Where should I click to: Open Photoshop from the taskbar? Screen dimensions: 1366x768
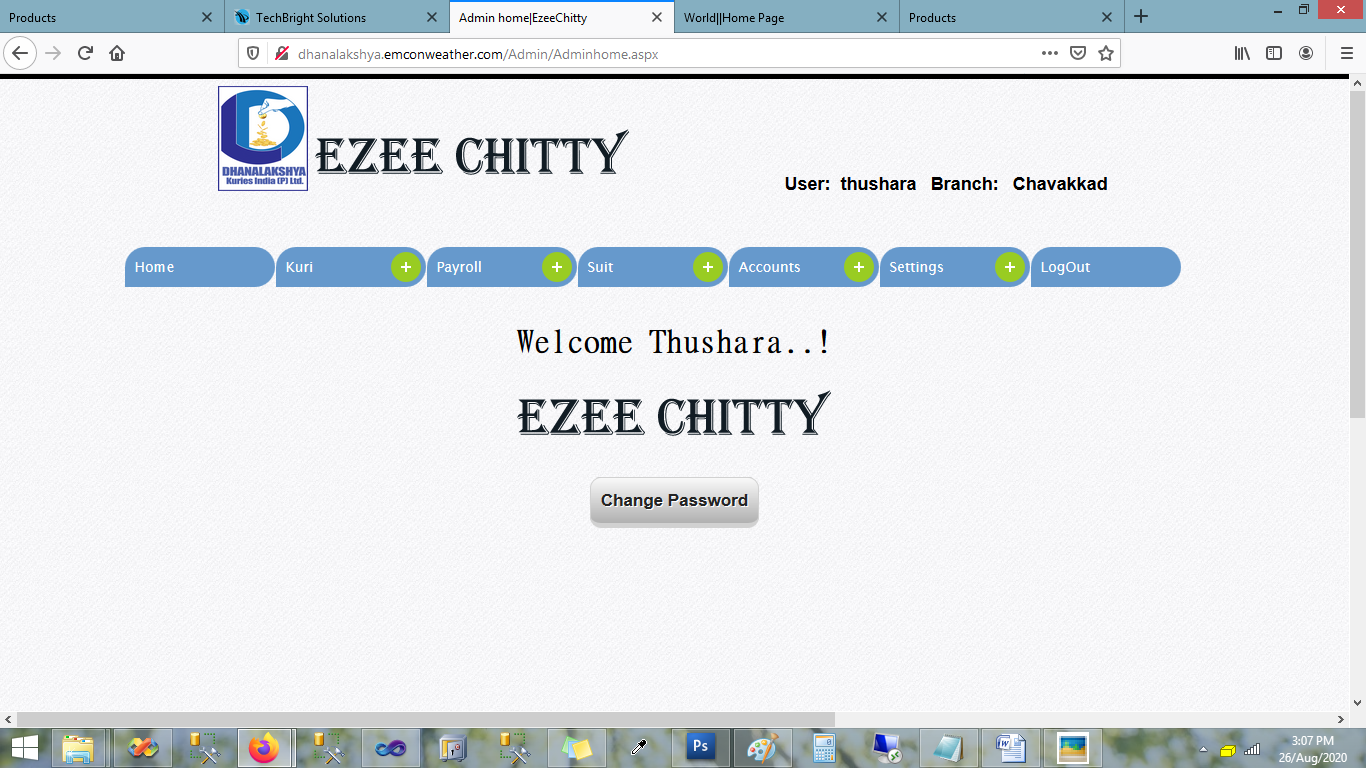coord(701,747)
